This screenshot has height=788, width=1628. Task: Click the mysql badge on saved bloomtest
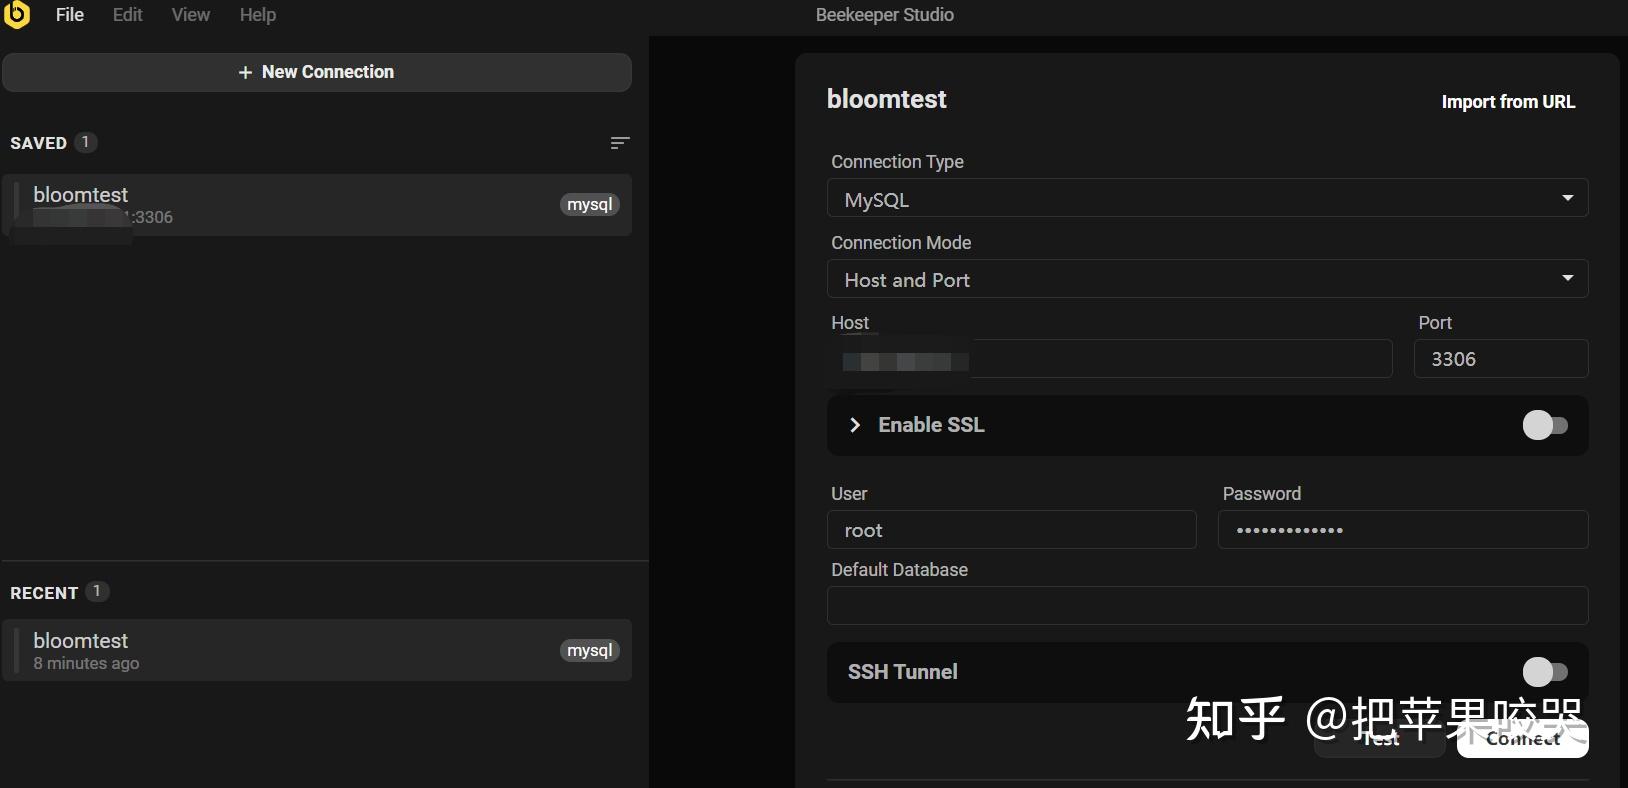(590, 205)
